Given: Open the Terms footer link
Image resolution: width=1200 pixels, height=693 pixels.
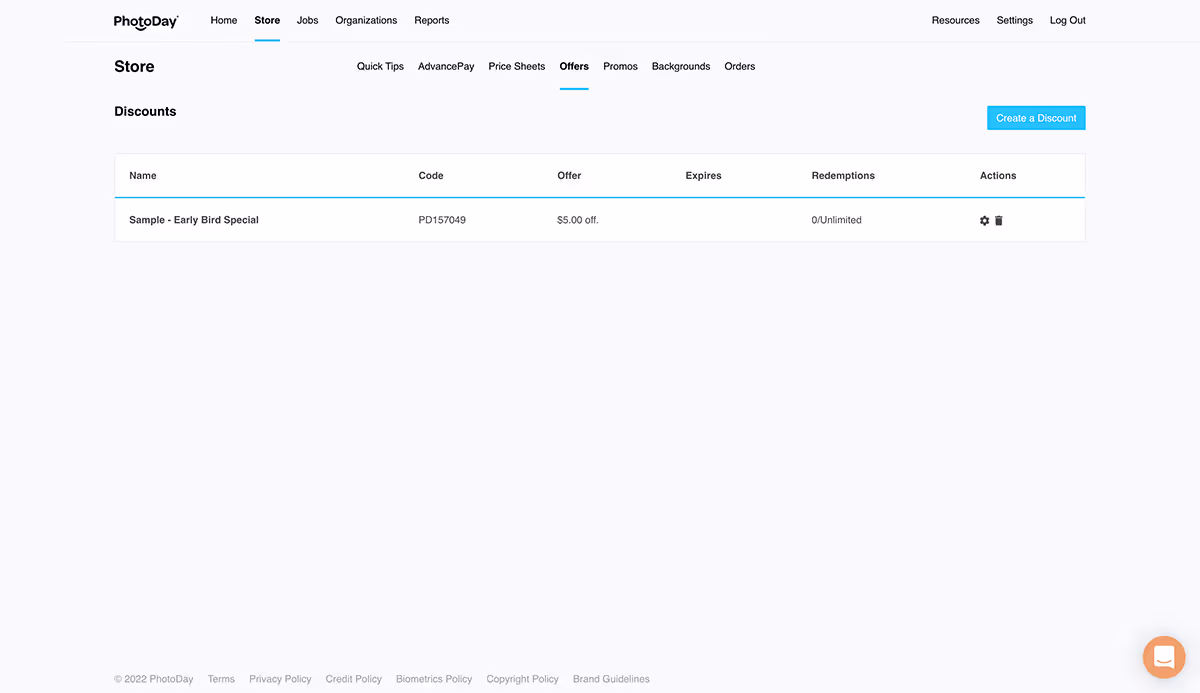Looking at the screenshot, I should (x=221, y=679).
